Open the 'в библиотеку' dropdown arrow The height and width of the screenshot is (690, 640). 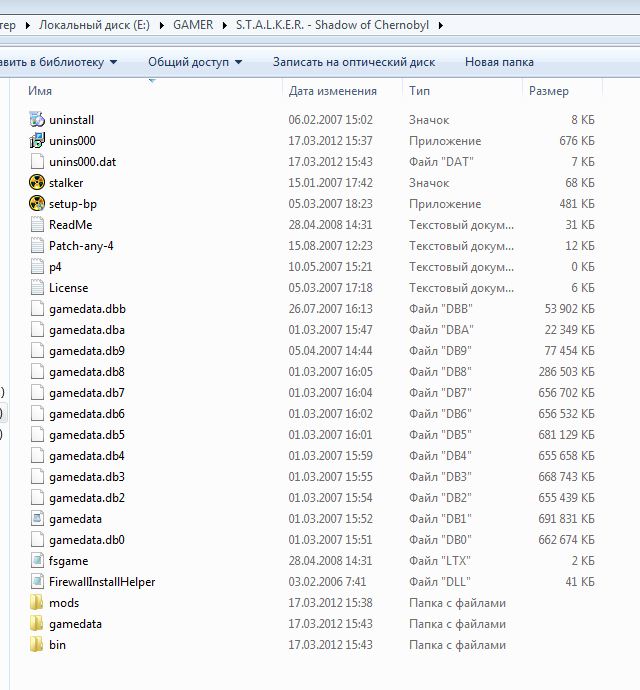(114, 62)
